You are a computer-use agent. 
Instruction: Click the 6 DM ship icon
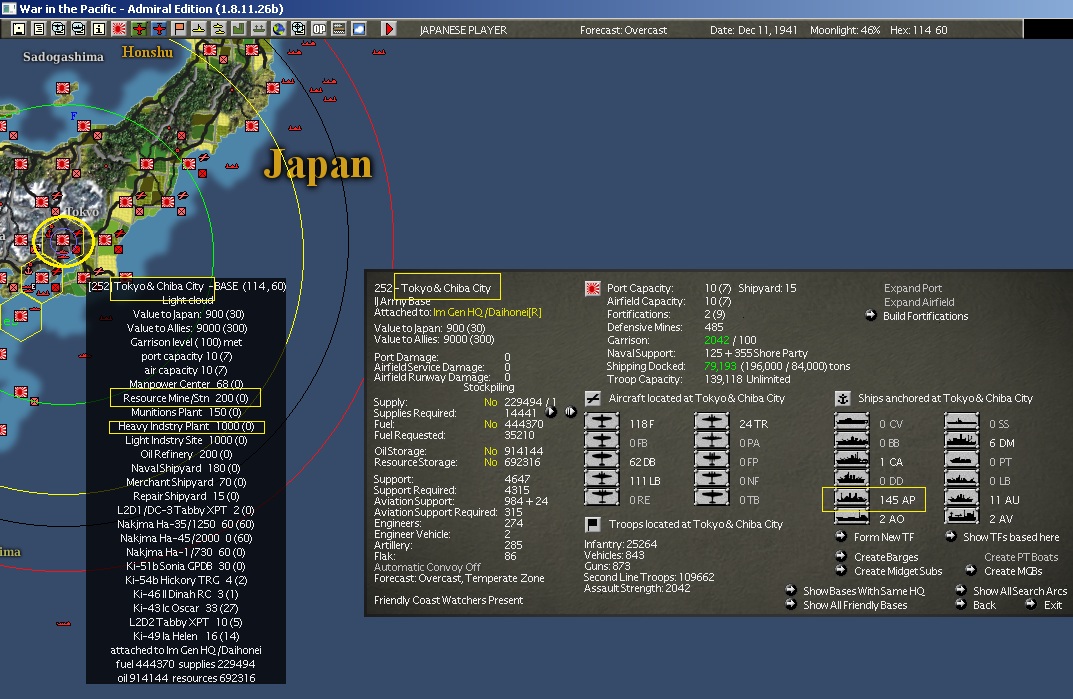pos(961,442)
